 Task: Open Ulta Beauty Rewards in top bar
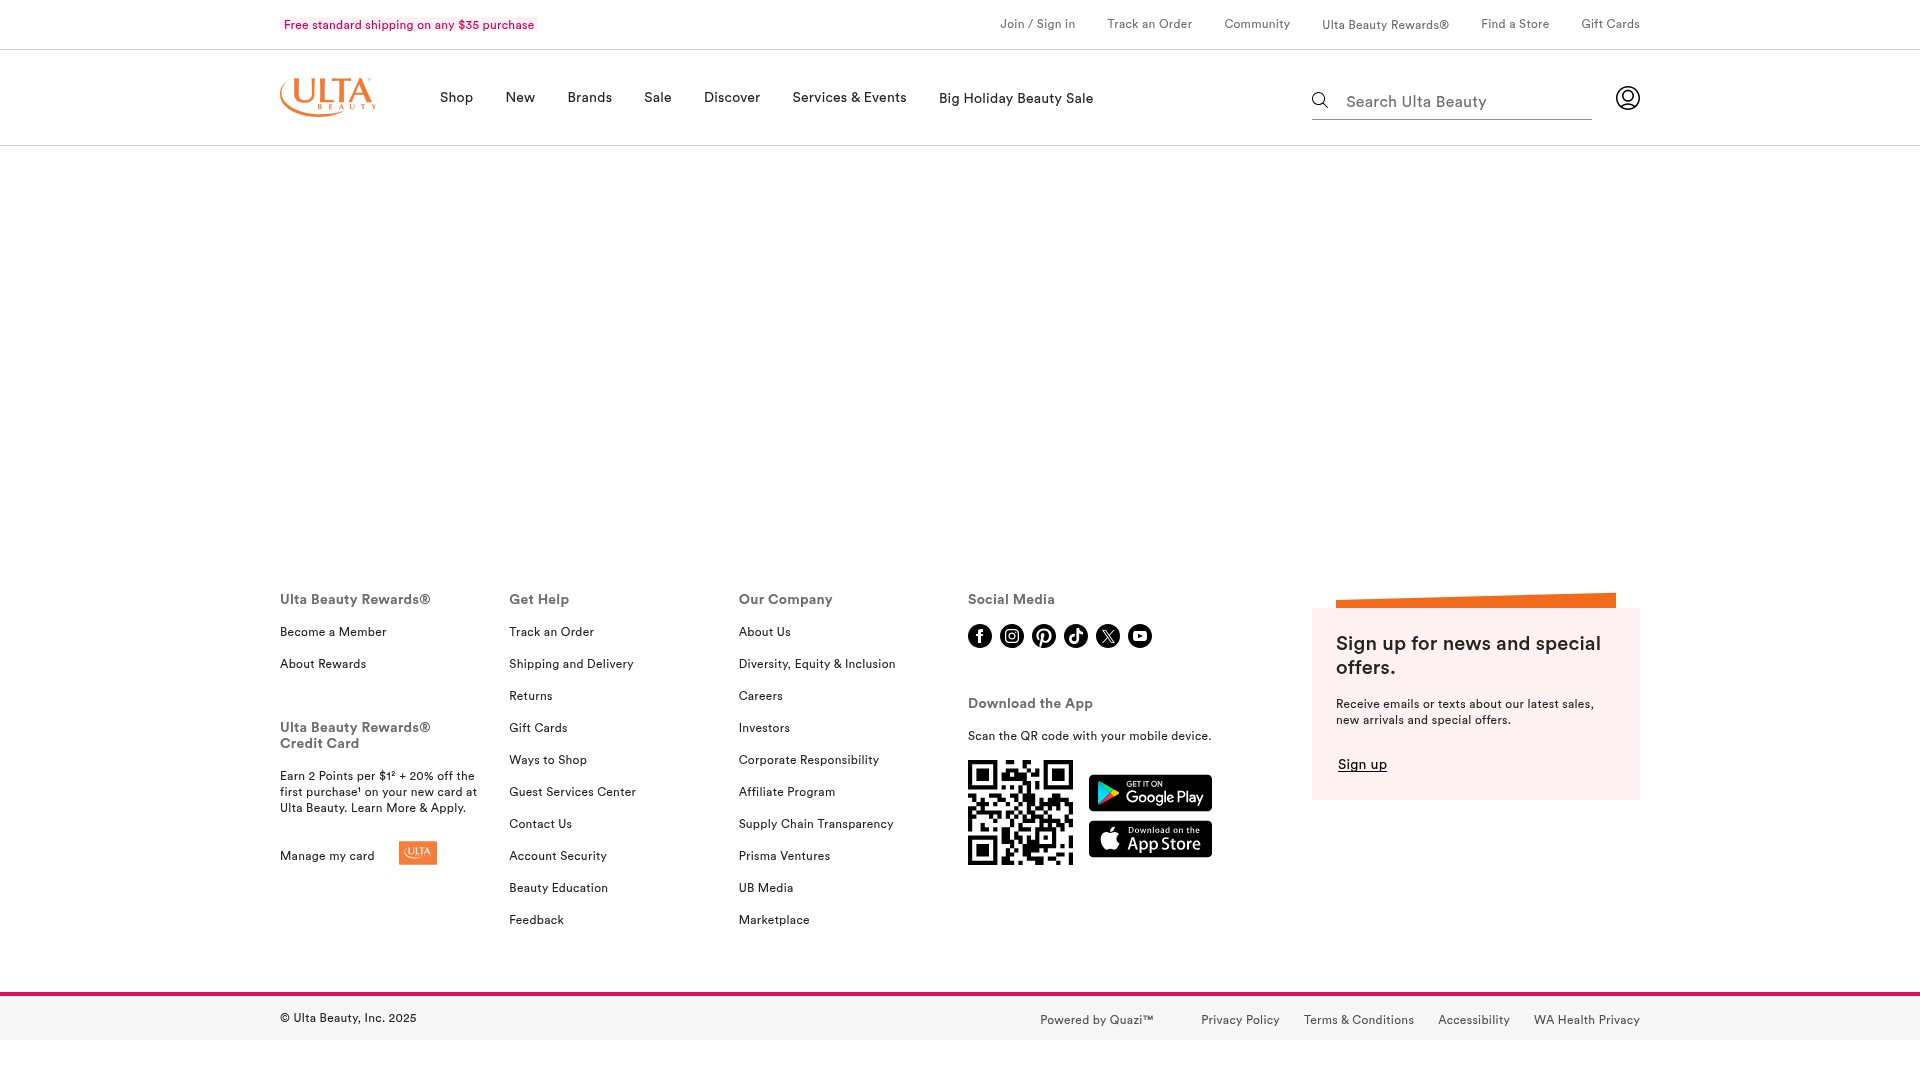[x=1385, y=25]
